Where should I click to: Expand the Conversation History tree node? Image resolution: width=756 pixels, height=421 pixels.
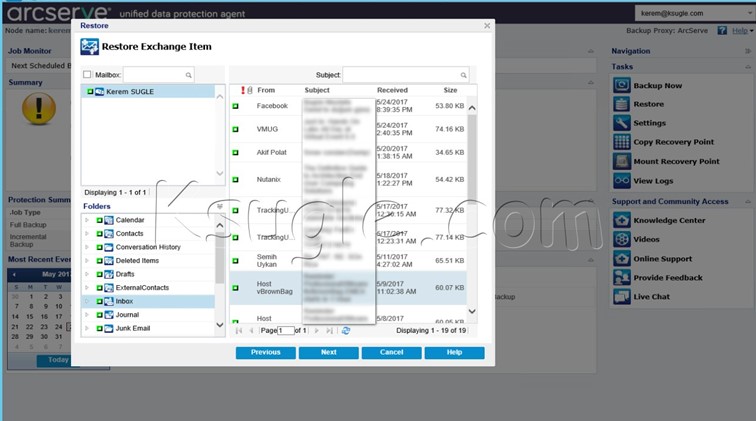87,247
